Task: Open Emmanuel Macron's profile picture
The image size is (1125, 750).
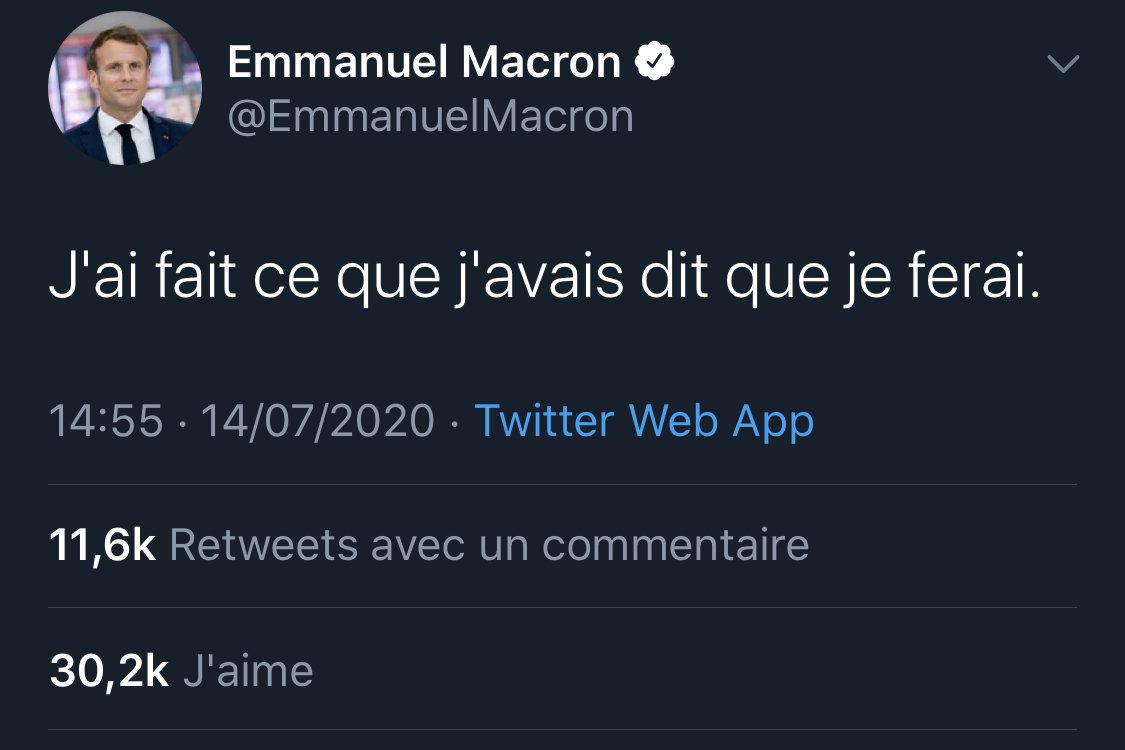Action: click(x=125, y=89)
